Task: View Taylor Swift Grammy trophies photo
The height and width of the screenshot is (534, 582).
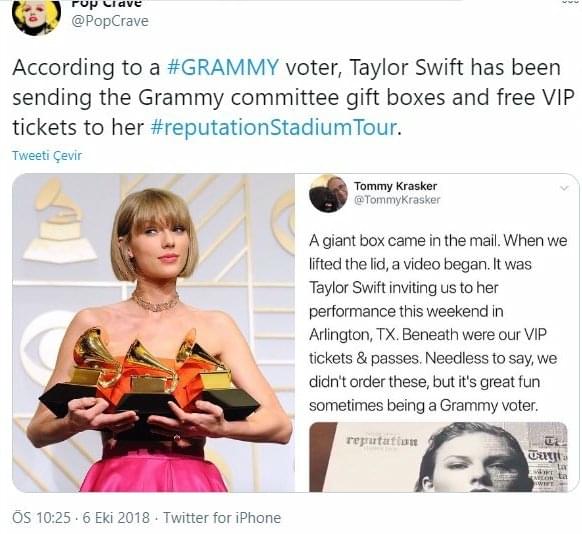Action: point(154,333)
